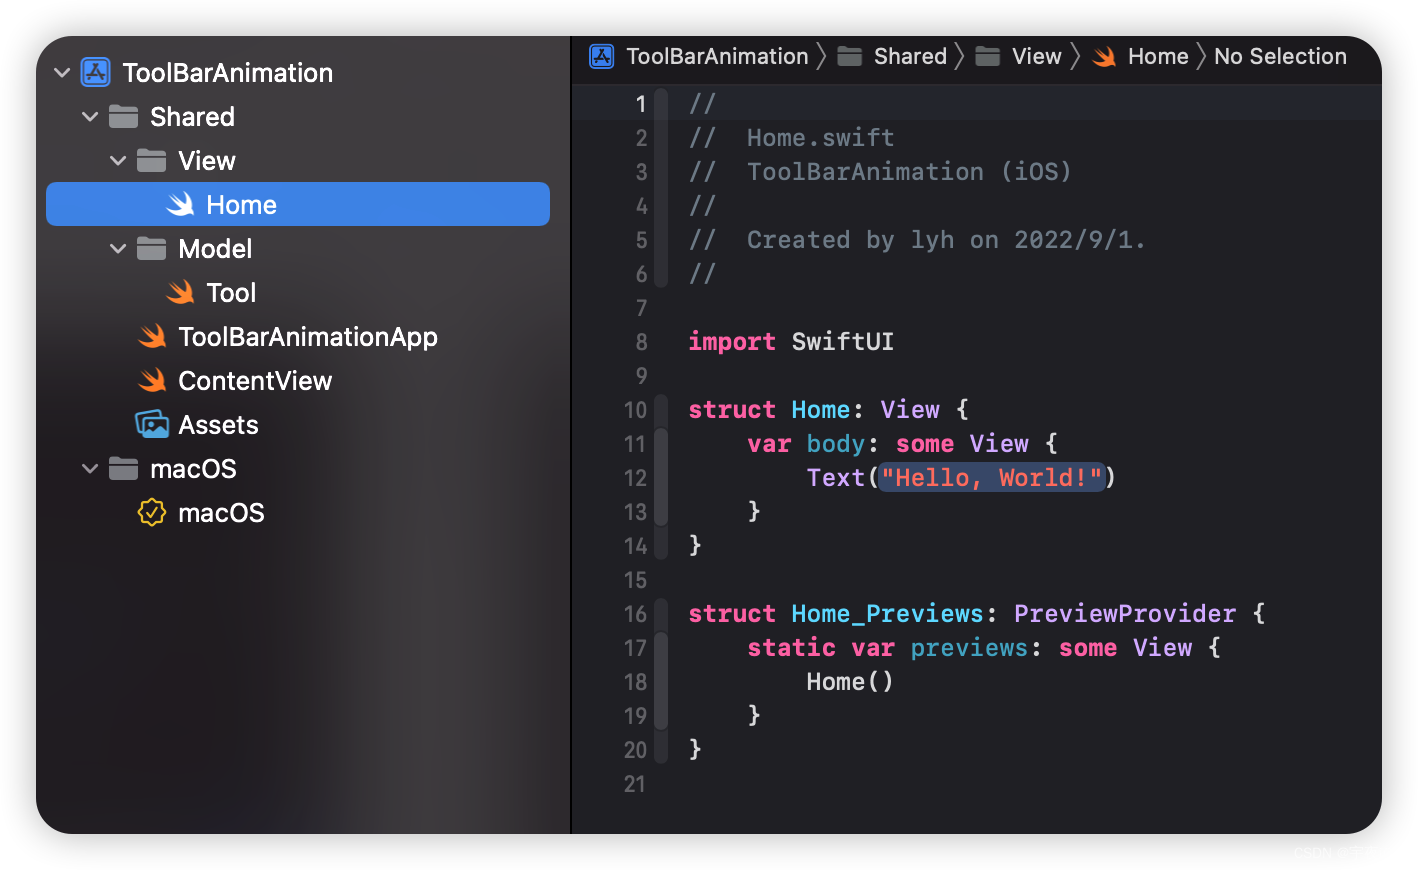Click the Model folder icon

click(152, 249)
